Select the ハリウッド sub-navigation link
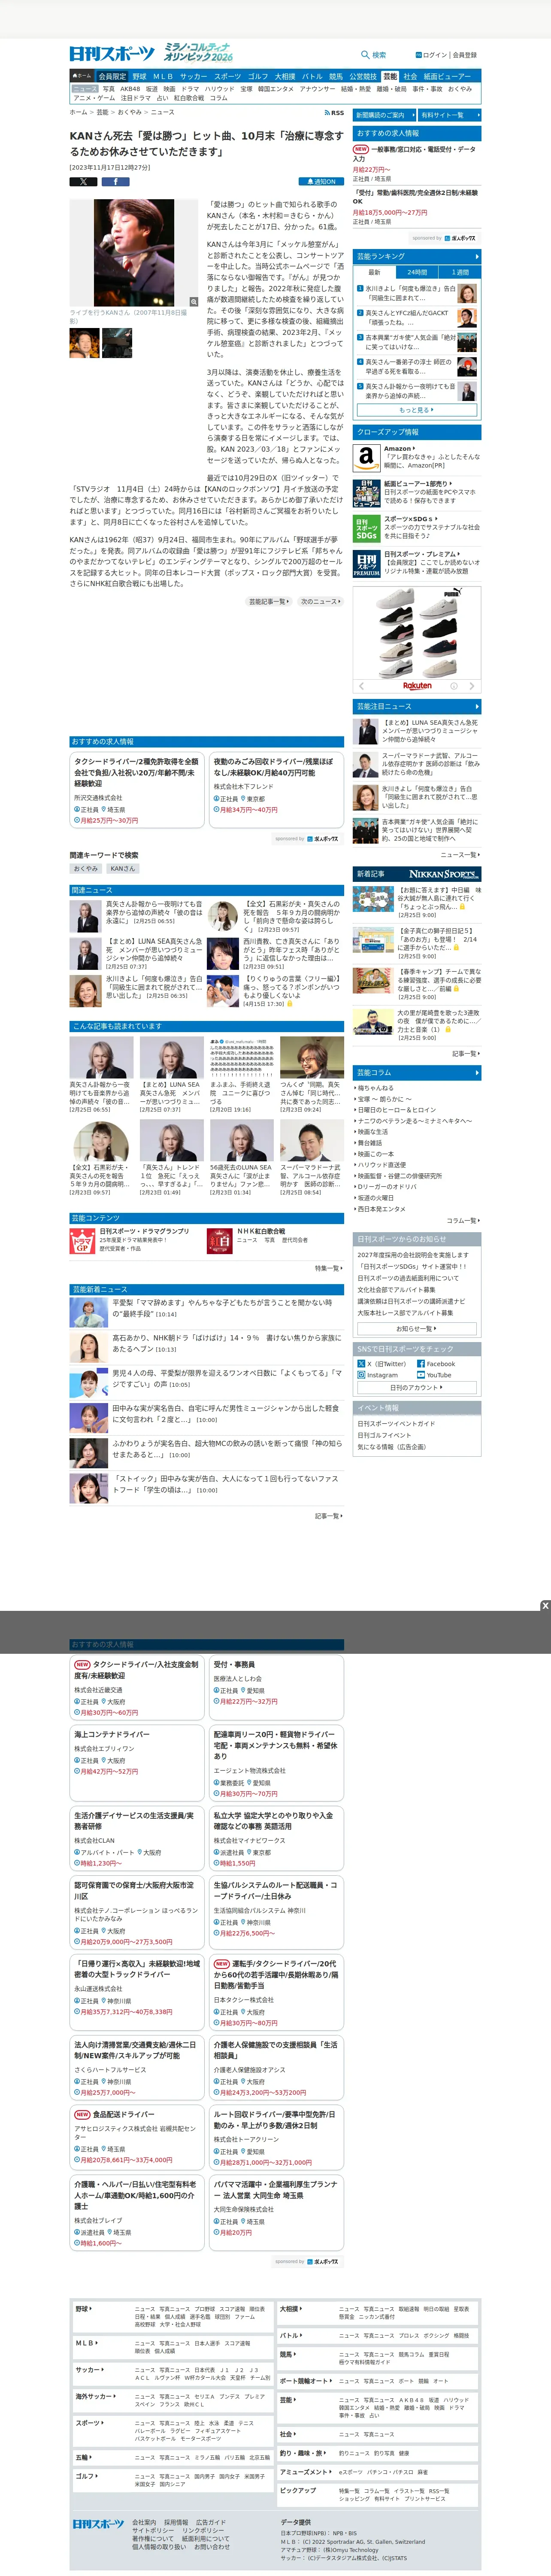Viewport: 551px width, 2576px height. pos(220,89)
